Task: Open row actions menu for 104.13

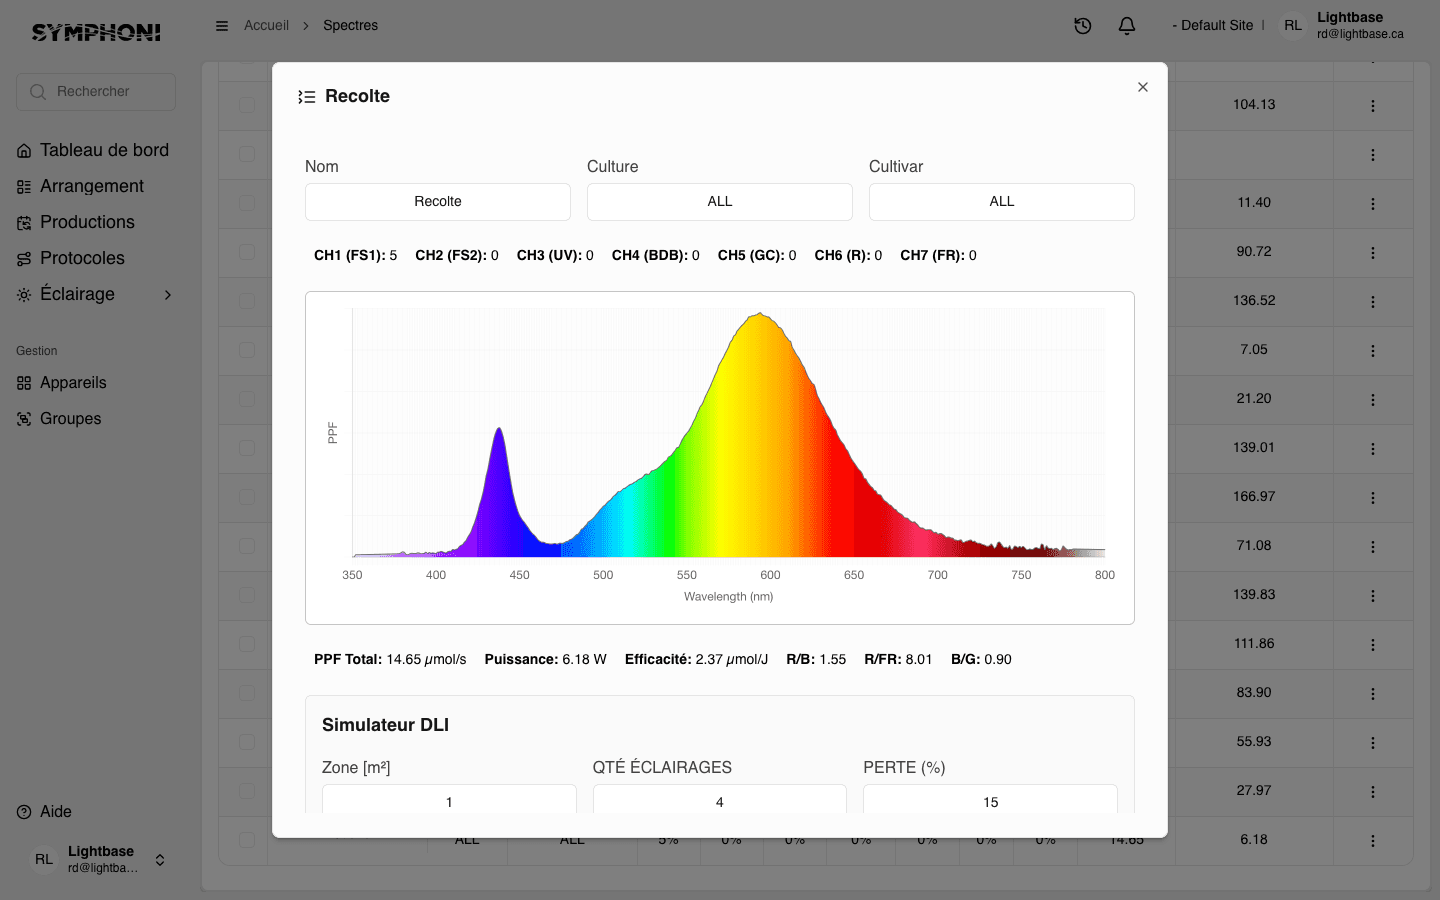Action: pyautogui.click(x=1372, y=105)
